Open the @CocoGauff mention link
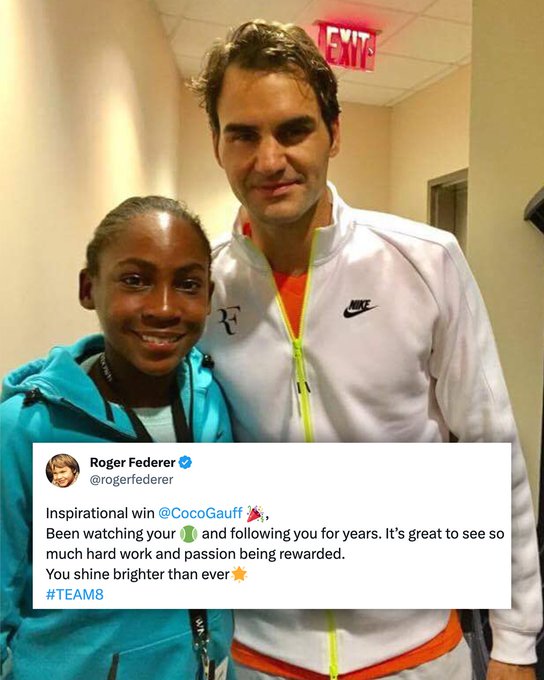Screen dimensions: 544x680 [200, 513]
